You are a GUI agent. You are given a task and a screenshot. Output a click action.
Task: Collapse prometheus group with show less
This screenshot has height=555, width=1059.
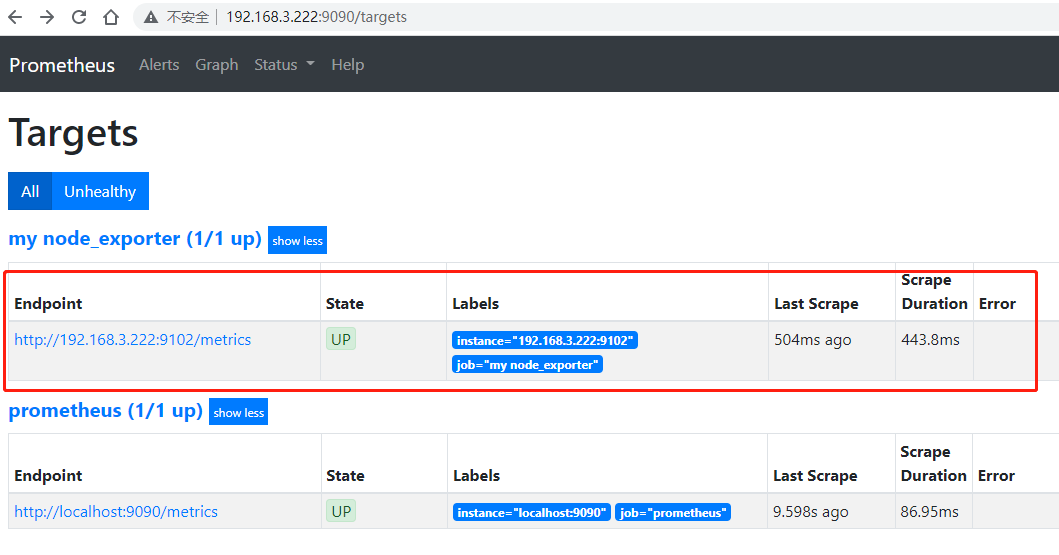point(238,413)
